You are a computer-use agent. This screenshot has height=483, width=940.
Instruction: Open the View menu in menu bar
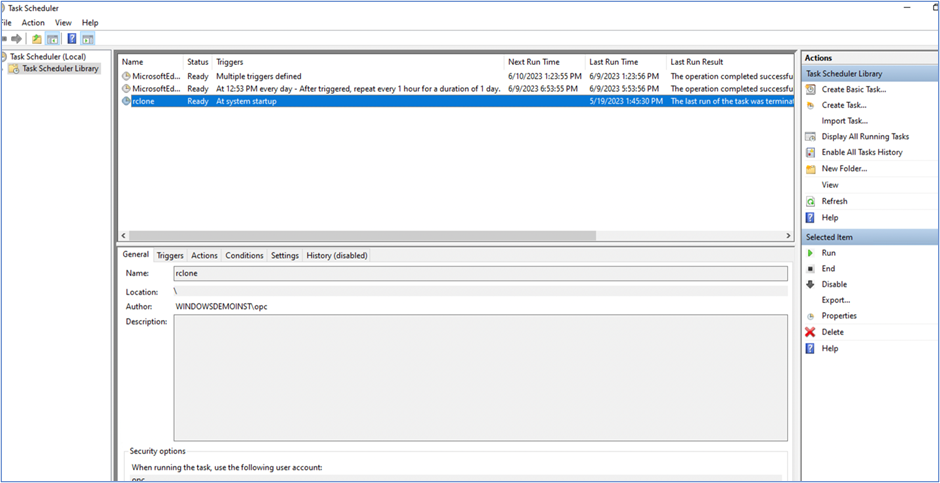pyautogui.click(x=63, y=23)
